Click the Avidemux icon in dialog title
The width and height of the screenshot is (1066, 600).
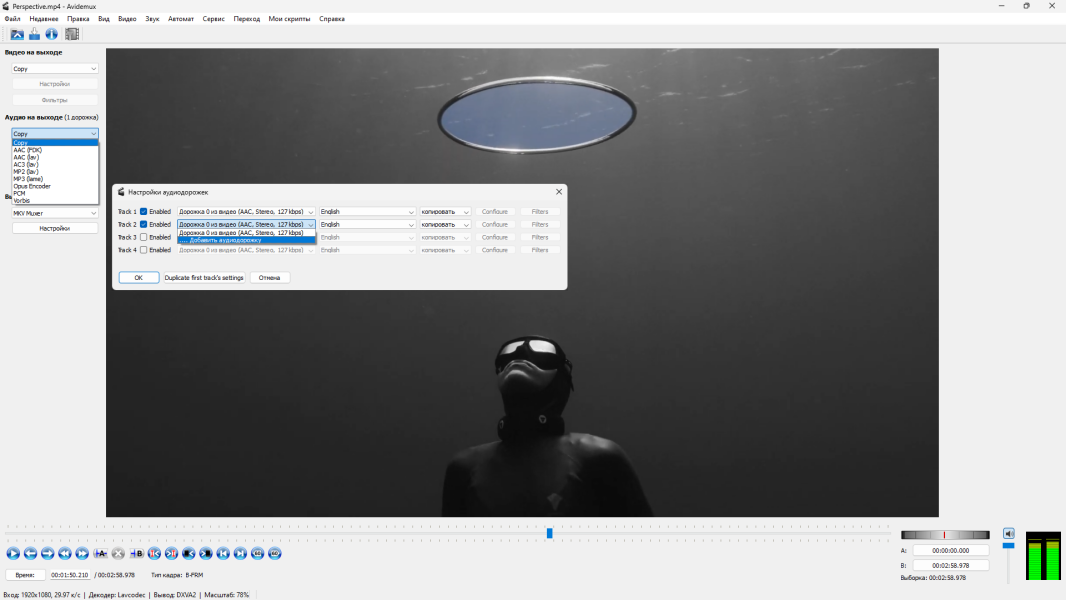[x=121, y=192]
